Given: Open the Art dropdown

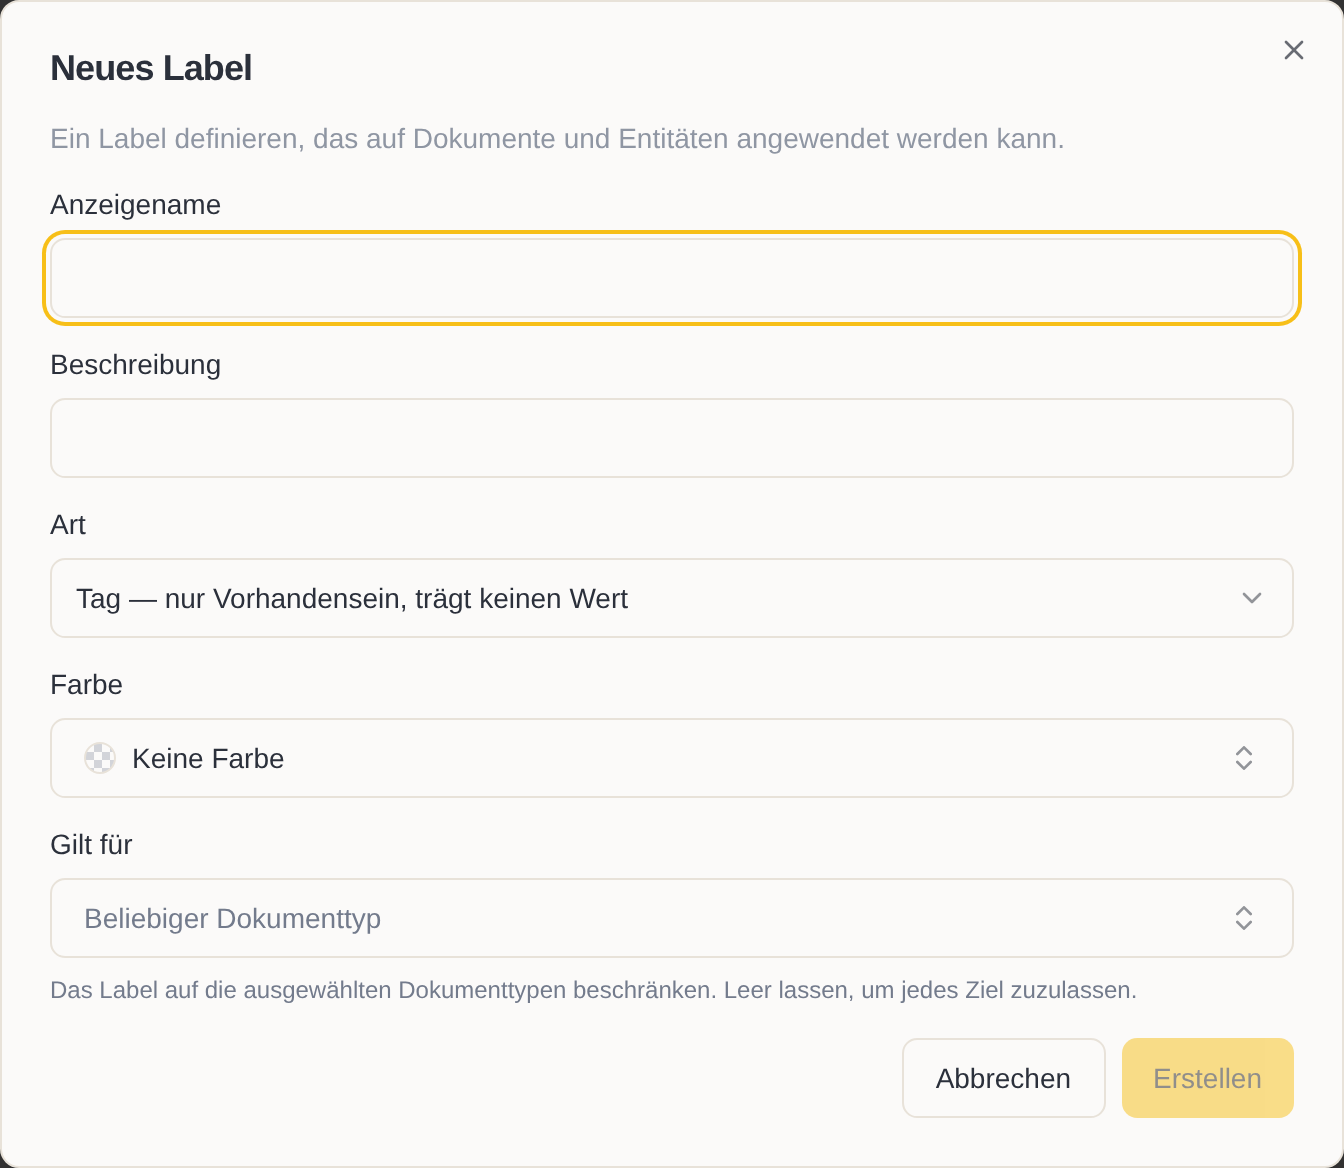Looking at the screenshot, I should pyautogui.click(x=672, y=598).
